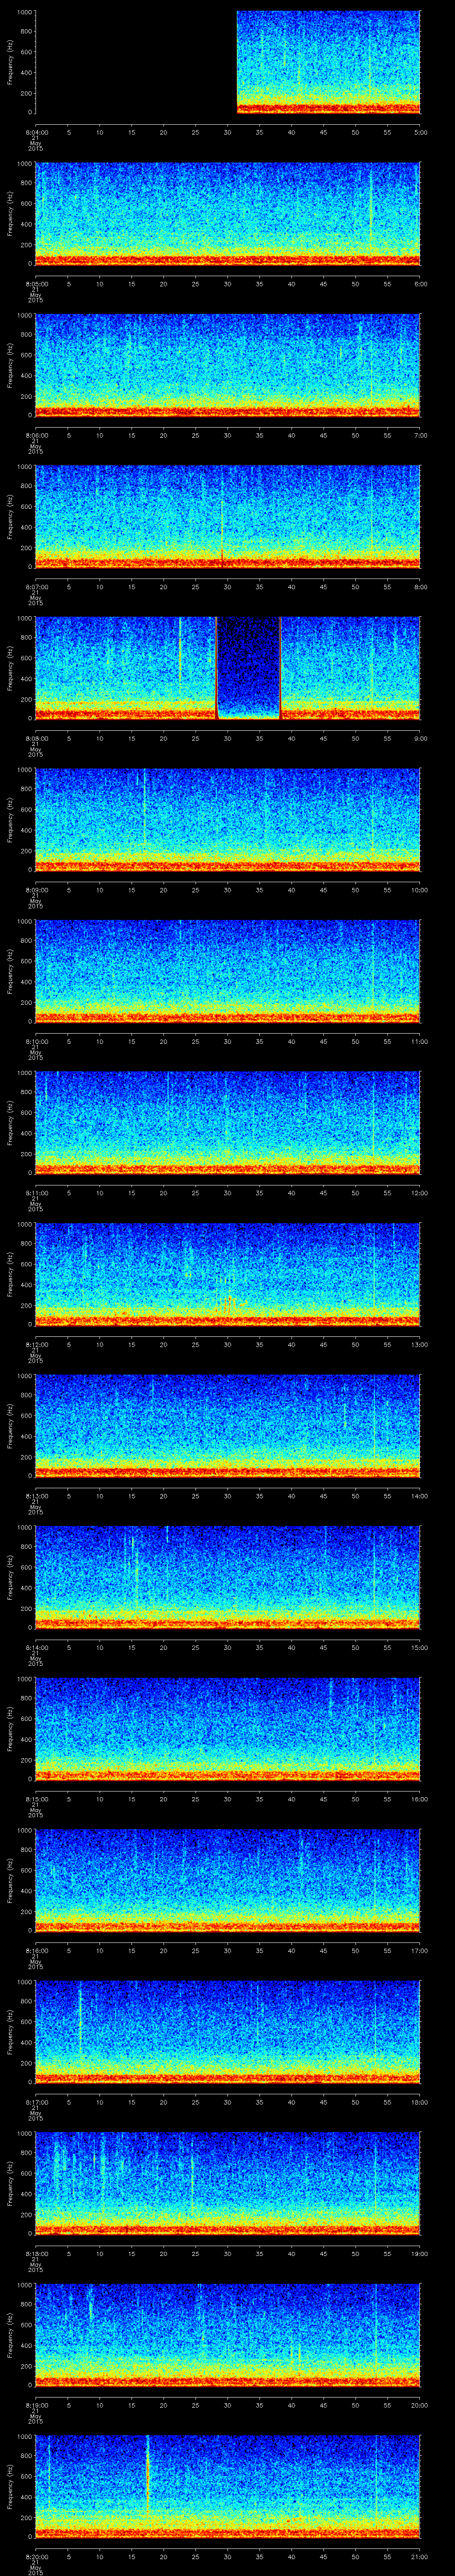Click the 9:00 end time label
The height and width of the screenshot is (2576, 455).
(x=420, y=738)
